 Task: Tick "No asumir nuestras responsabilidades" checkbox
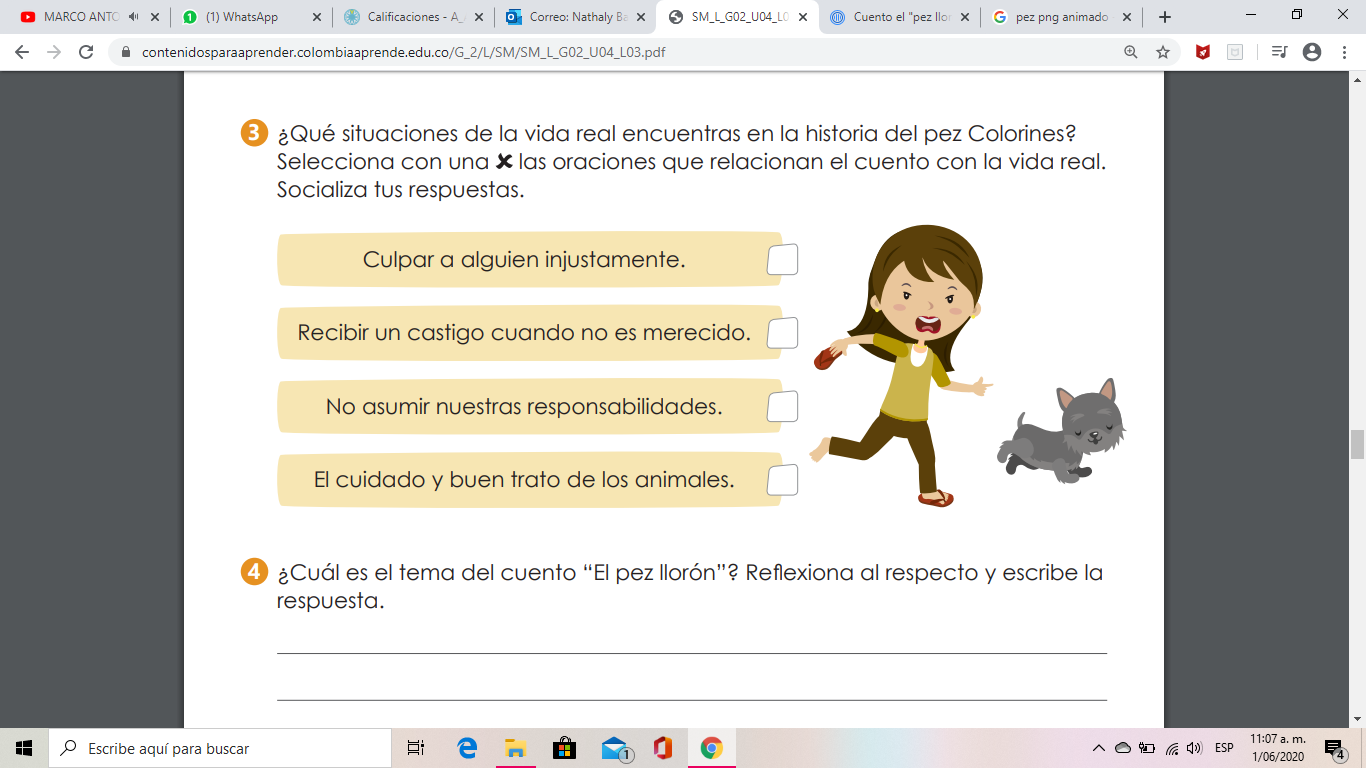[x=782, y=407]
